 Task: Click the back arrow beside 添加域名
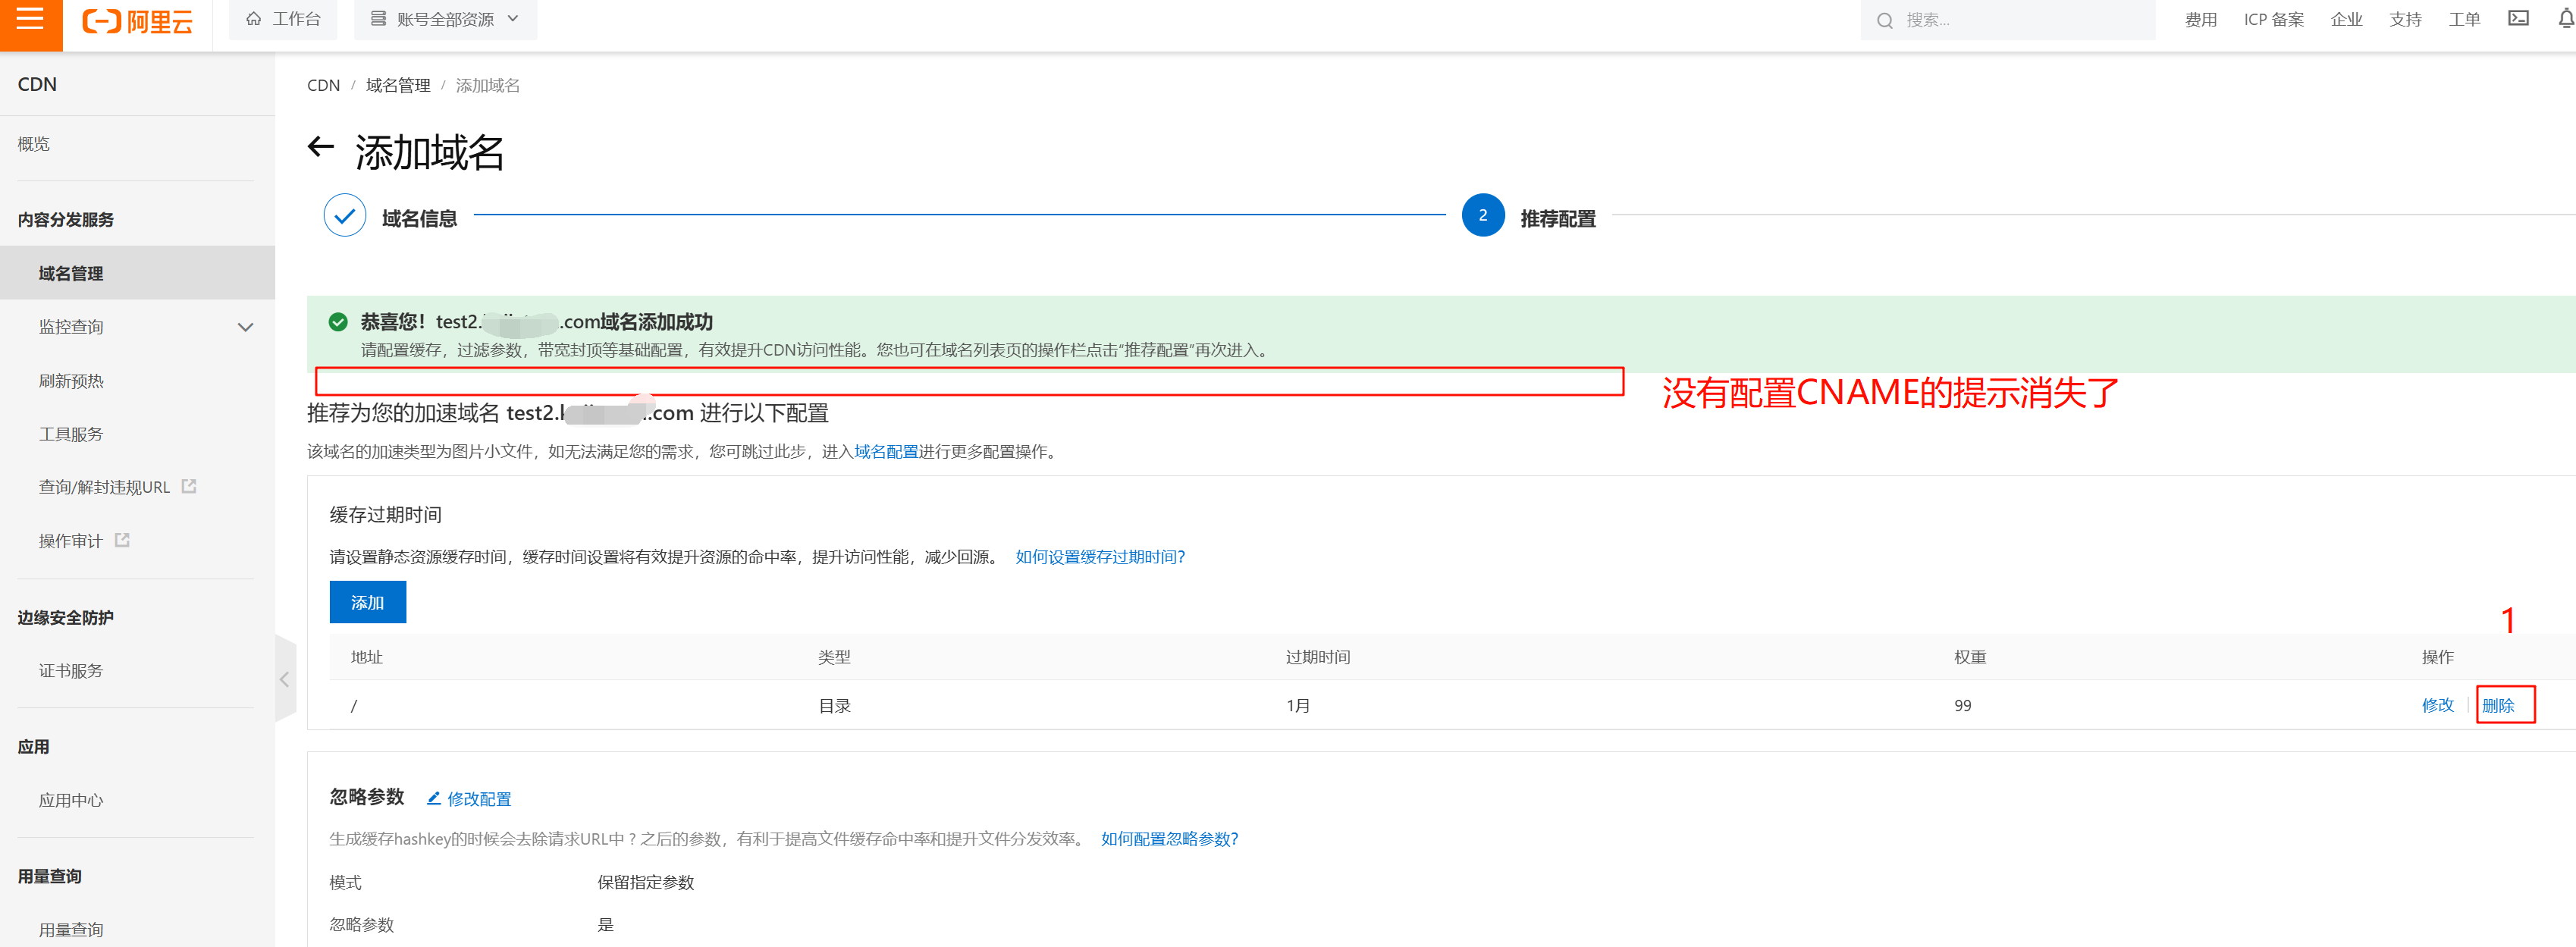320,147
